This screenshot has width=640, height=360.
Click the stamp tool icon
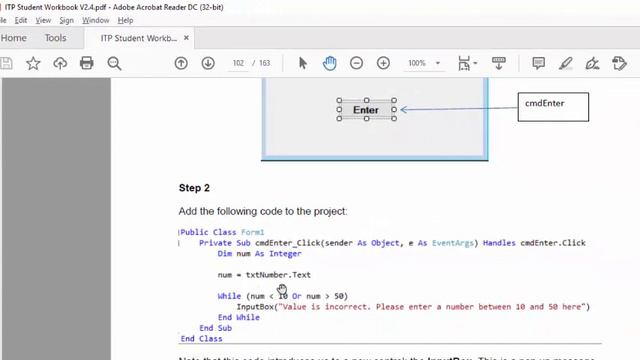click(x=620, y=63)
